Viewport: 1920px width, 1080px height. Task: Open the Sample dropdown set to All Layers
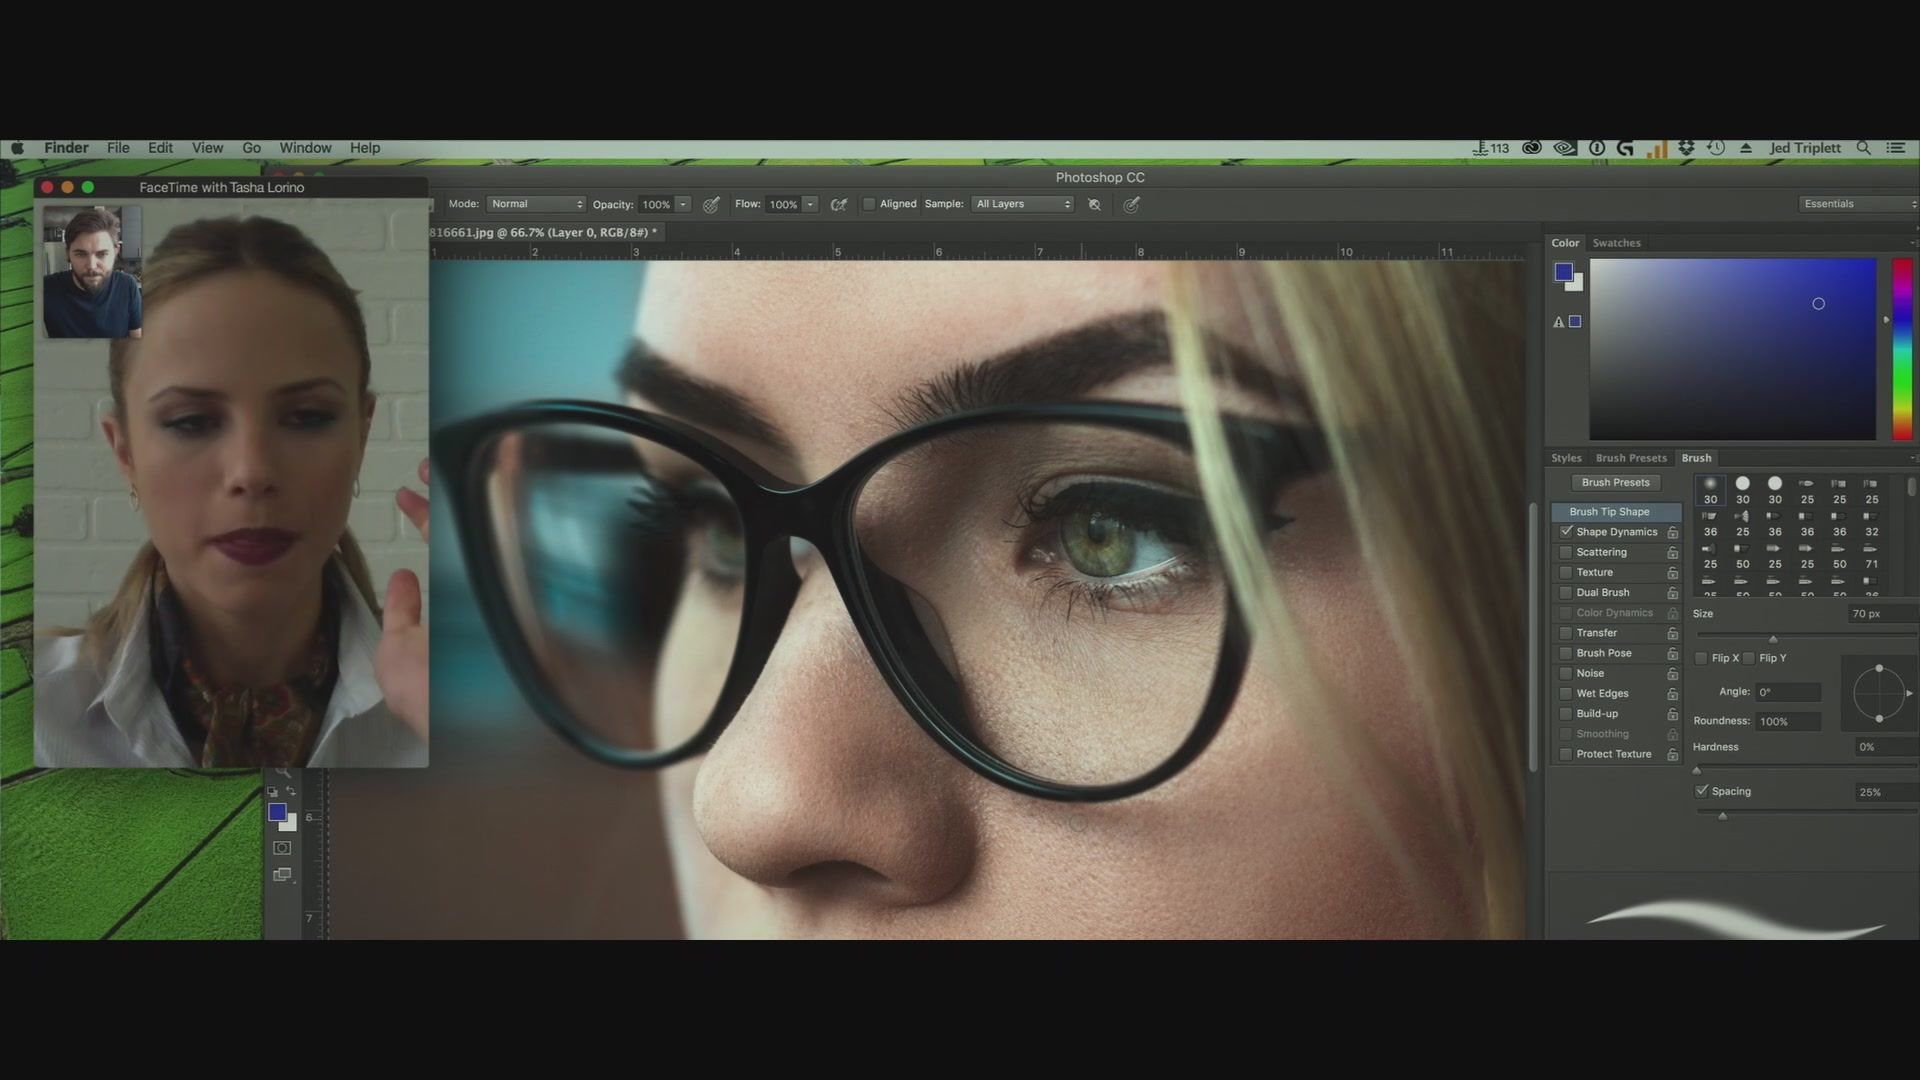point(1023,204)
